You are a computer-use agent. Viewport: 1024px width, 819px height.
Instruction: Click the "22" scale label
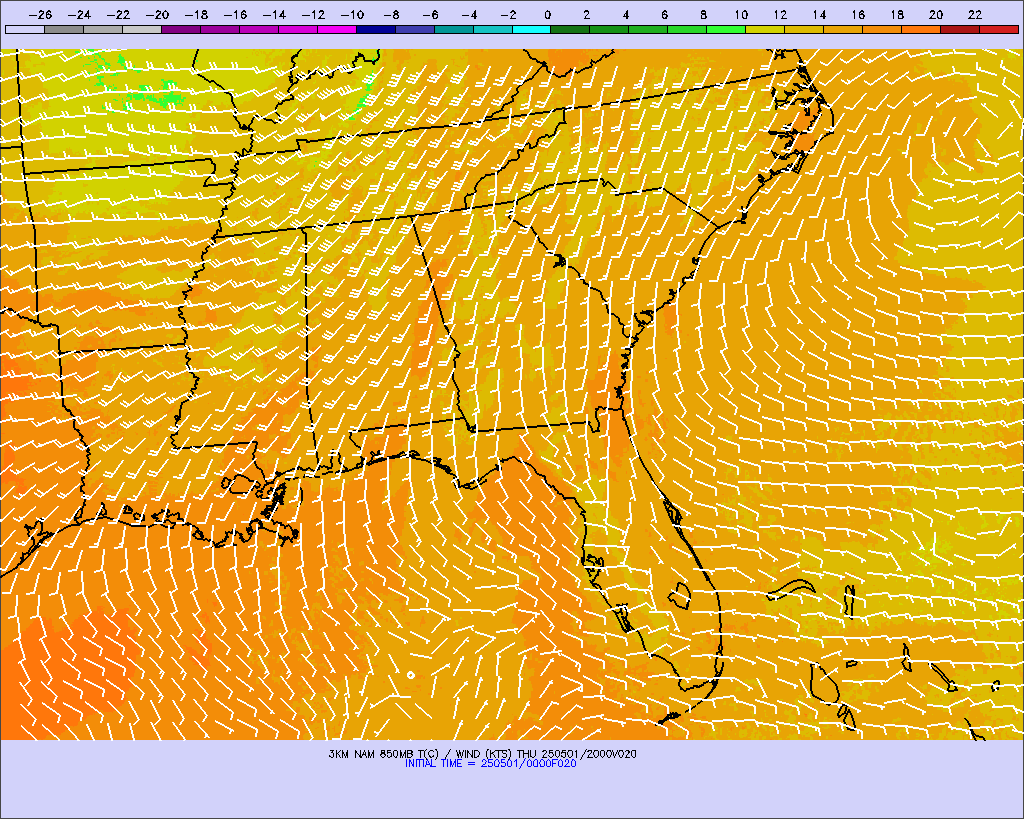[974, 15]
